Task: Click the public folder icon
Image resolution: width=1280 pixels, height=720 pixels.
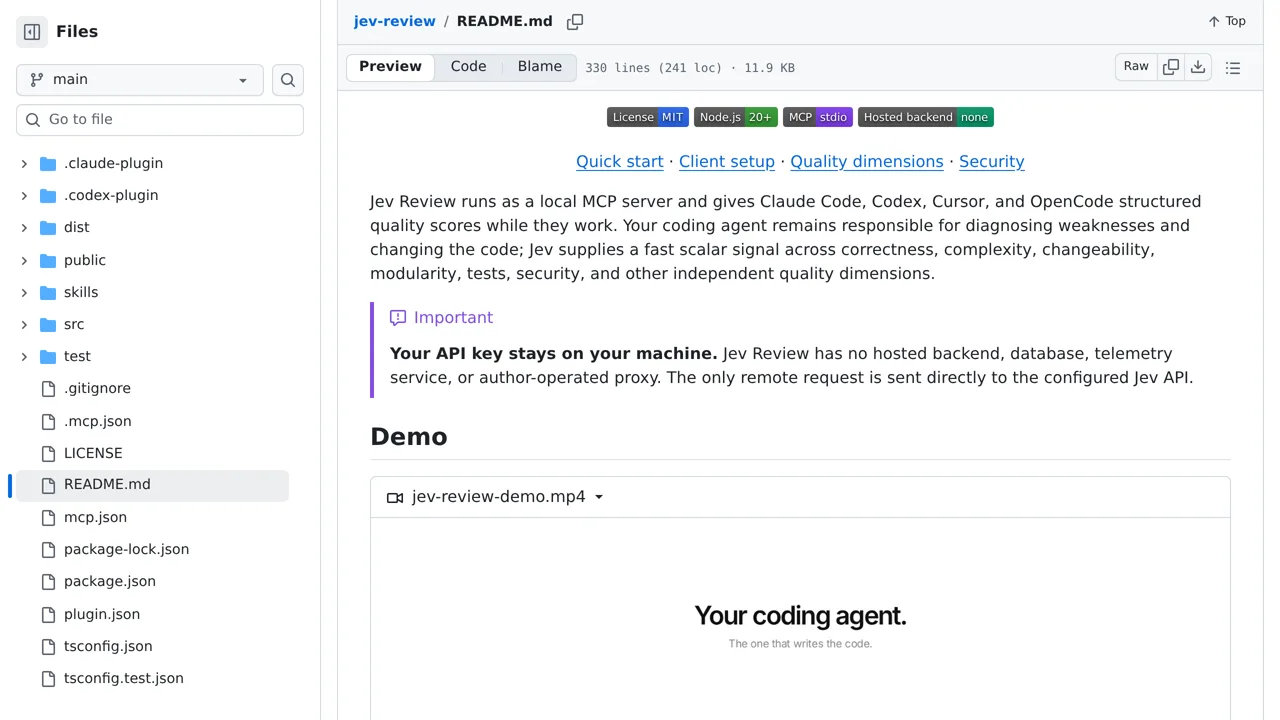Action: 48,260
